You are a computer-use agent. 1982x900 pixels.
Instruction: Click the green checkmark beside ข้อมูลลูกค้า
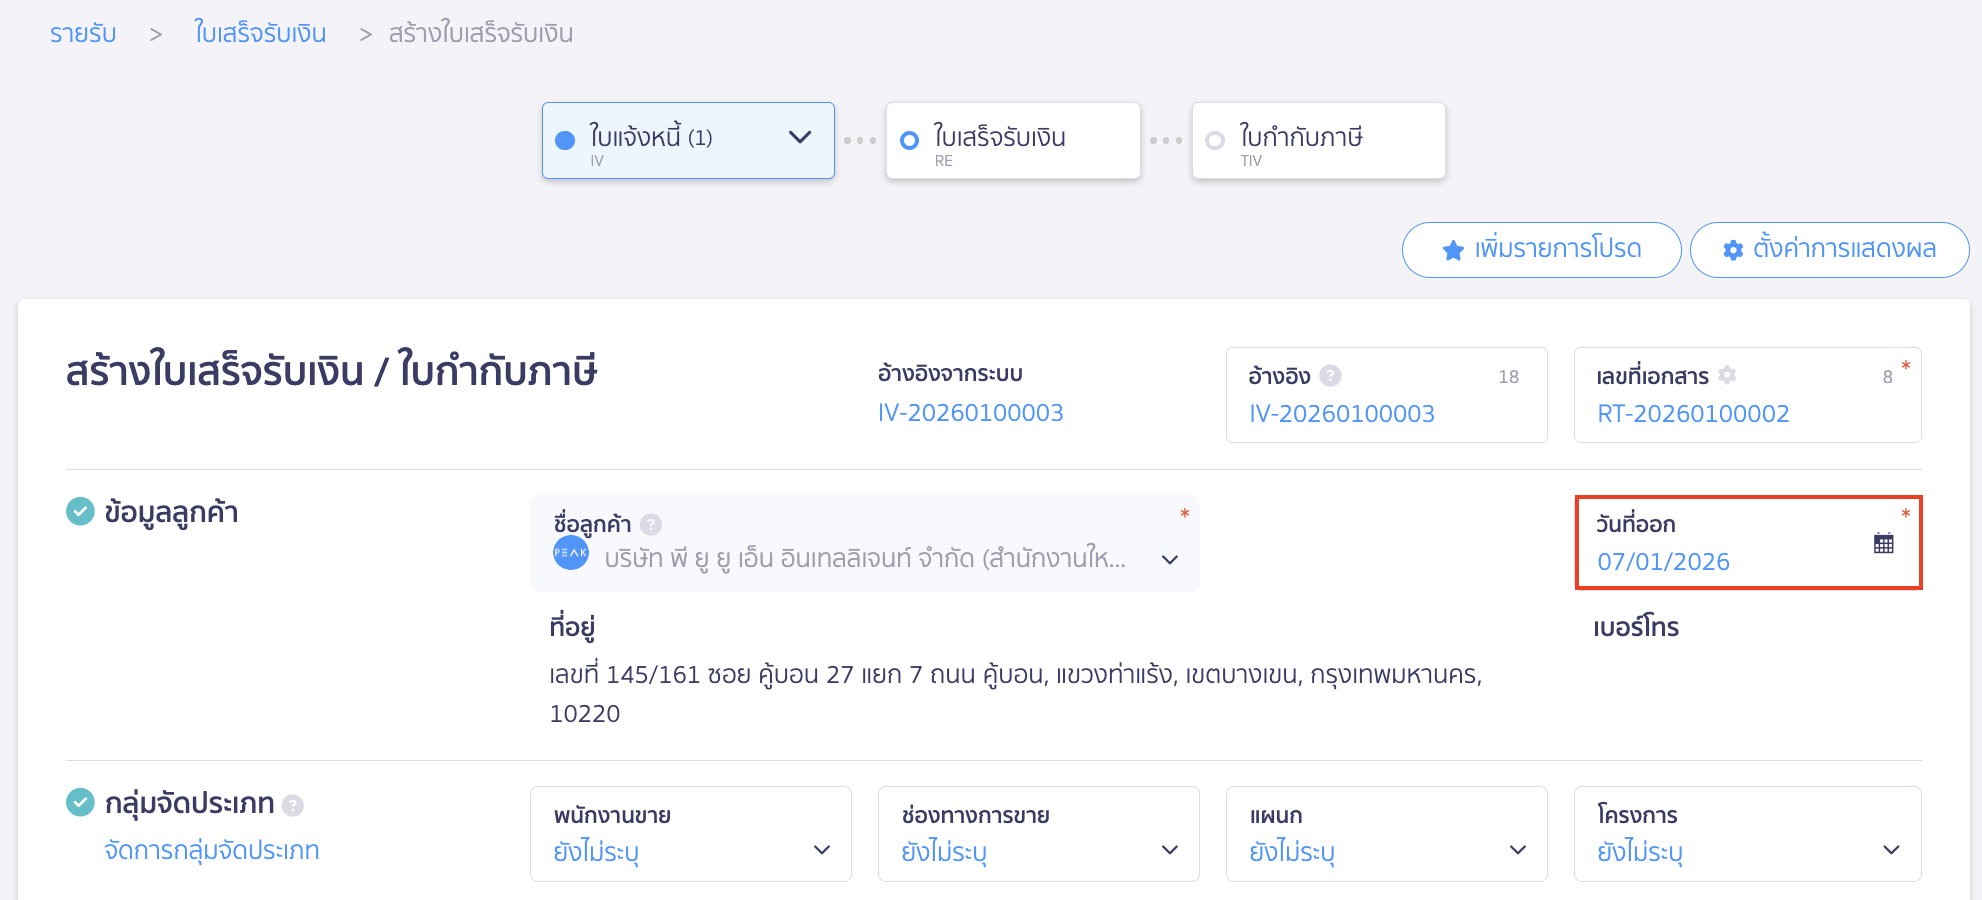(x=79, y=512)
